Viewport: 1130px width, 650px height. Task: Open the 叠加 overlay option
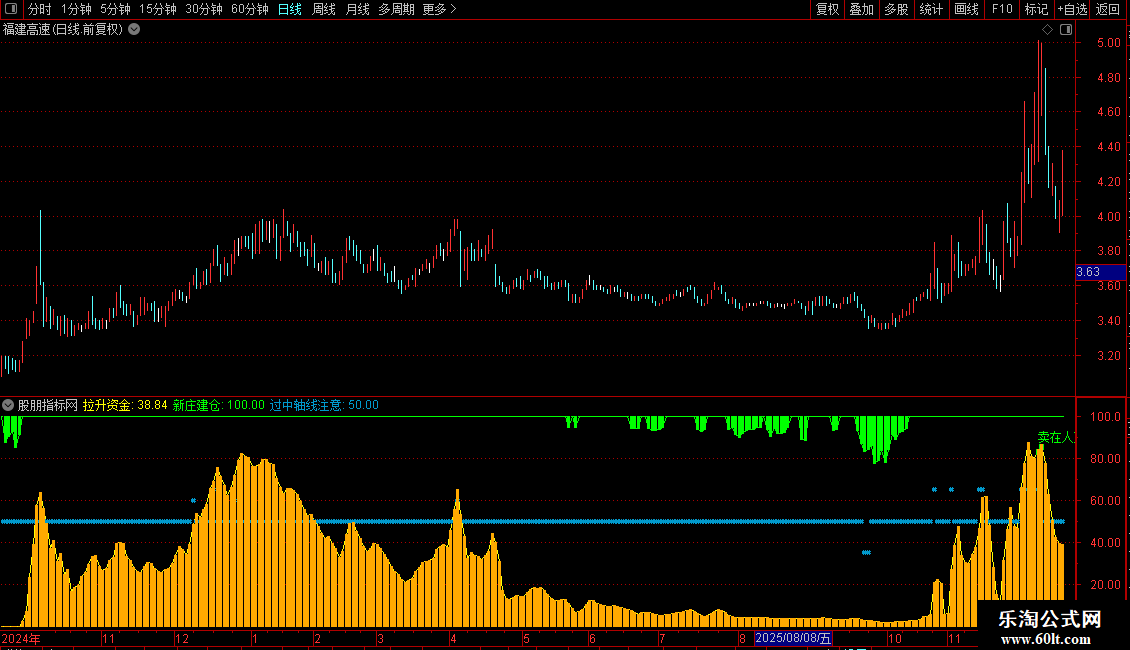click(x=861, y=9)
